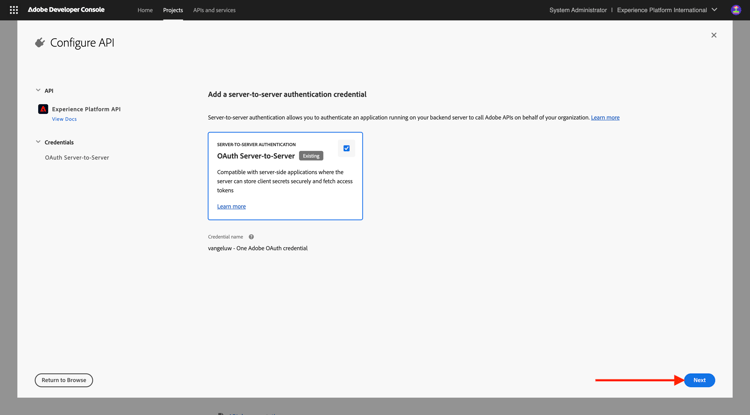Open the Experience Platform International organization dropdown

tap(667, 10)
